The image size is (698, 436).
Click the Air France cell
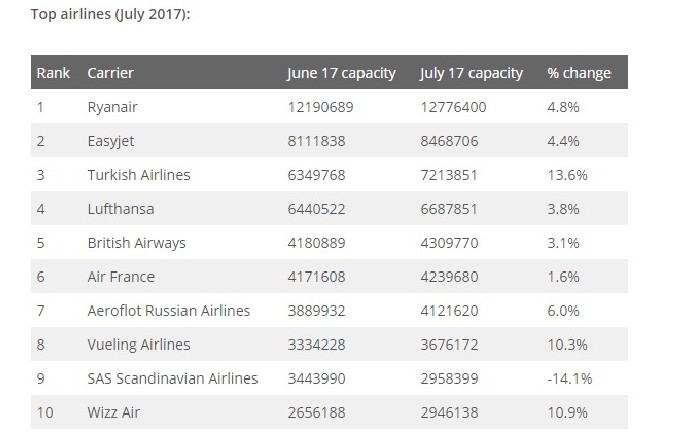tap(122, 277)
